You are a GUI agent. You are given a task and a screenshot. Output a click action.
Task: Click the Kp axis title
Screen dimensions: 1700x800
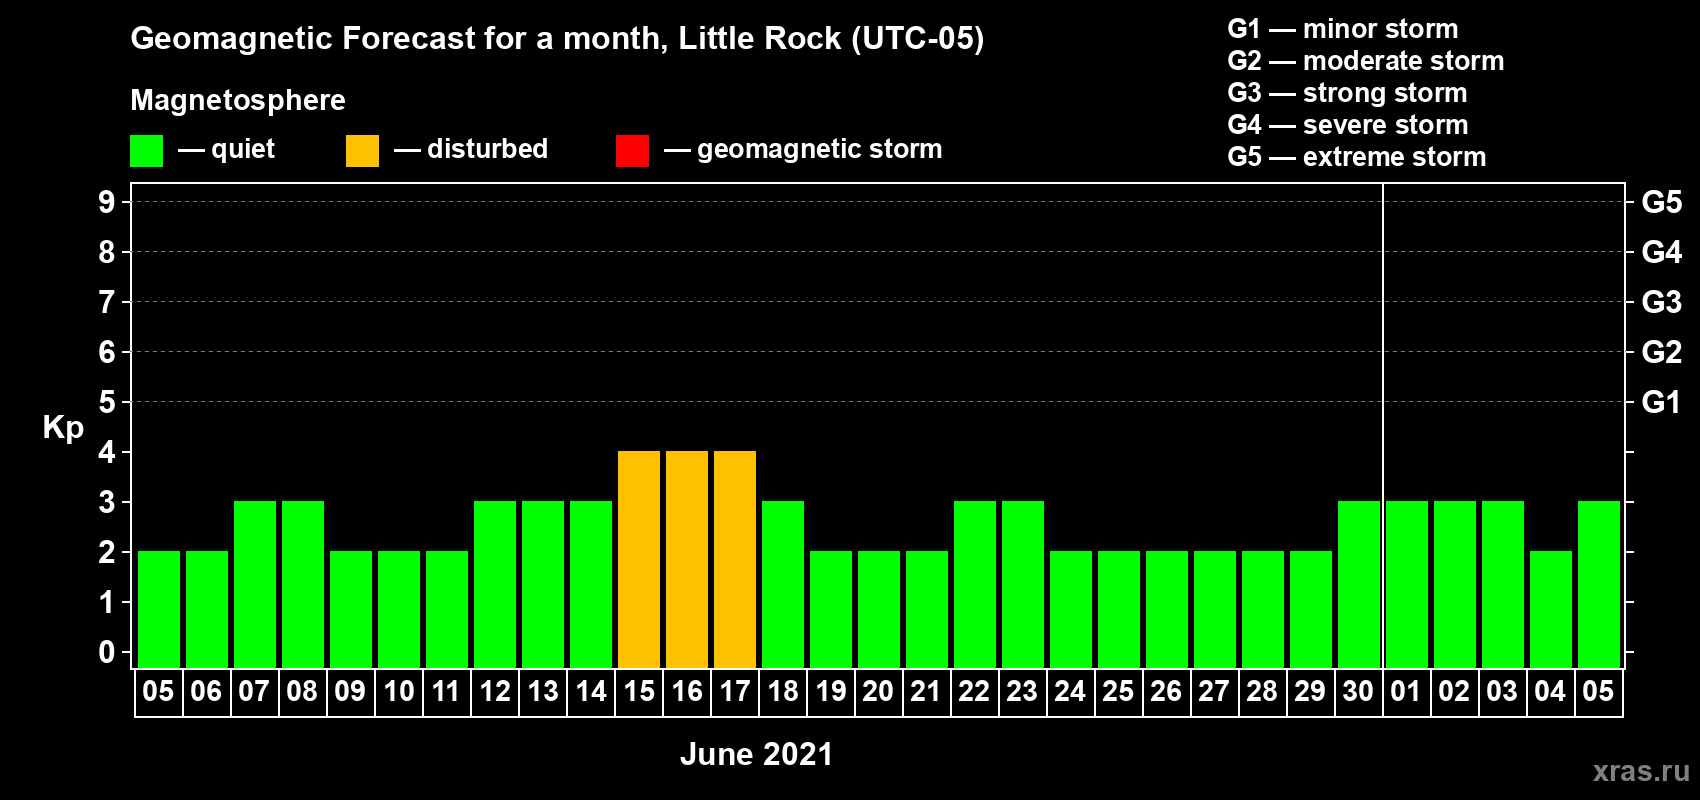tap(63, 428)
